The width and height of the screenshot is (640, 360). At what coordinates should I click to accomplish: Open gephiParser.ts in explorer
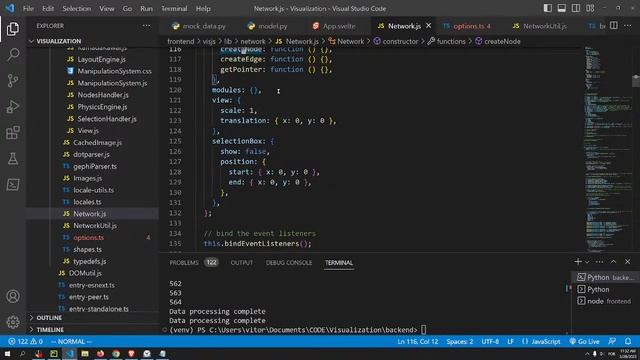click(x=95, y=166)
